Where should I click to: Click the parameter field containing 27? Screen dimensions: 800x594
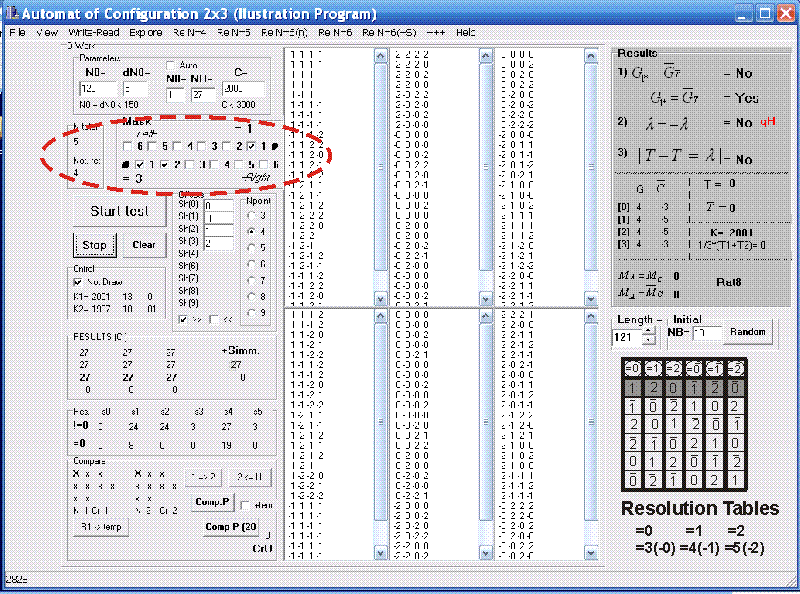coord(203,95)
